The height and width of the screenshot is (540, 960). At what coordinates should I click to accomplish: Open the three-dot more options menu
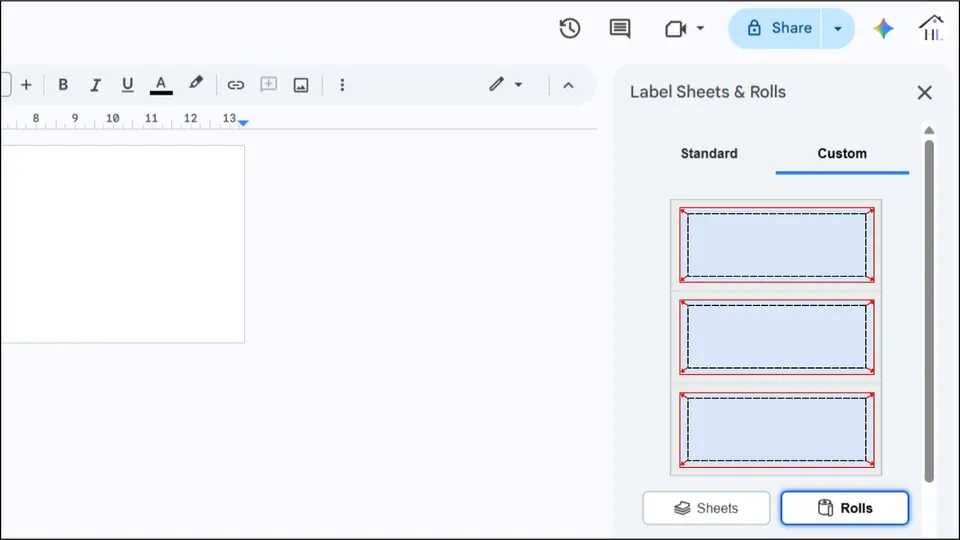(342, 84)
